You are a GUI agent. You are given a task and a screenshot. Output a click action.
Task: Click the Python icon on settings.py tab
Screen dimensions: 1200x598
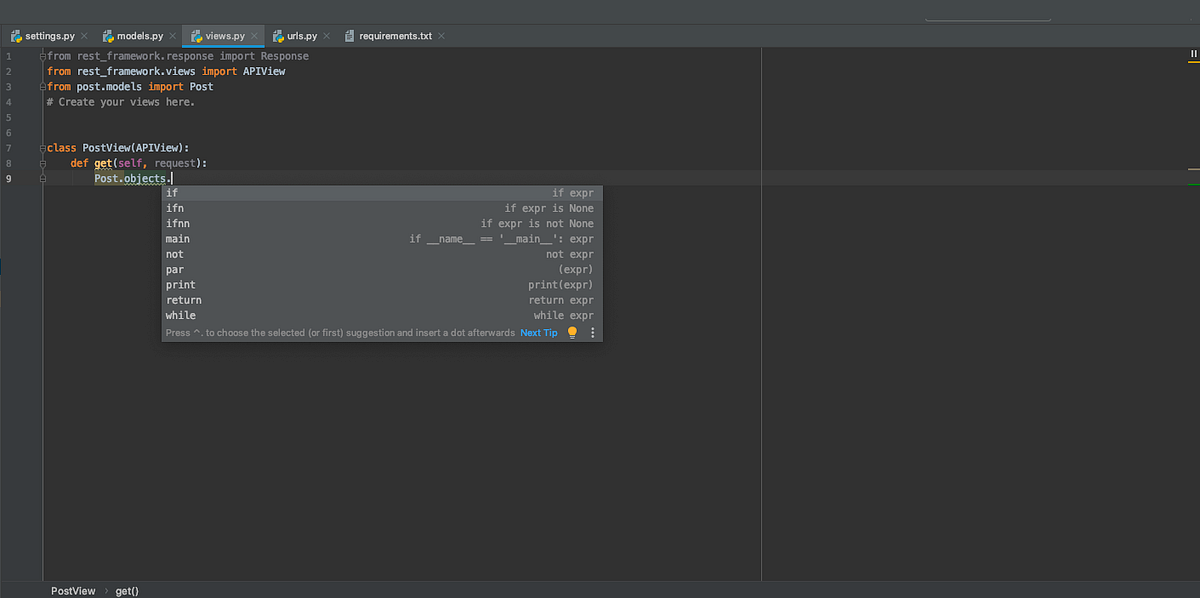pos(16,35)
